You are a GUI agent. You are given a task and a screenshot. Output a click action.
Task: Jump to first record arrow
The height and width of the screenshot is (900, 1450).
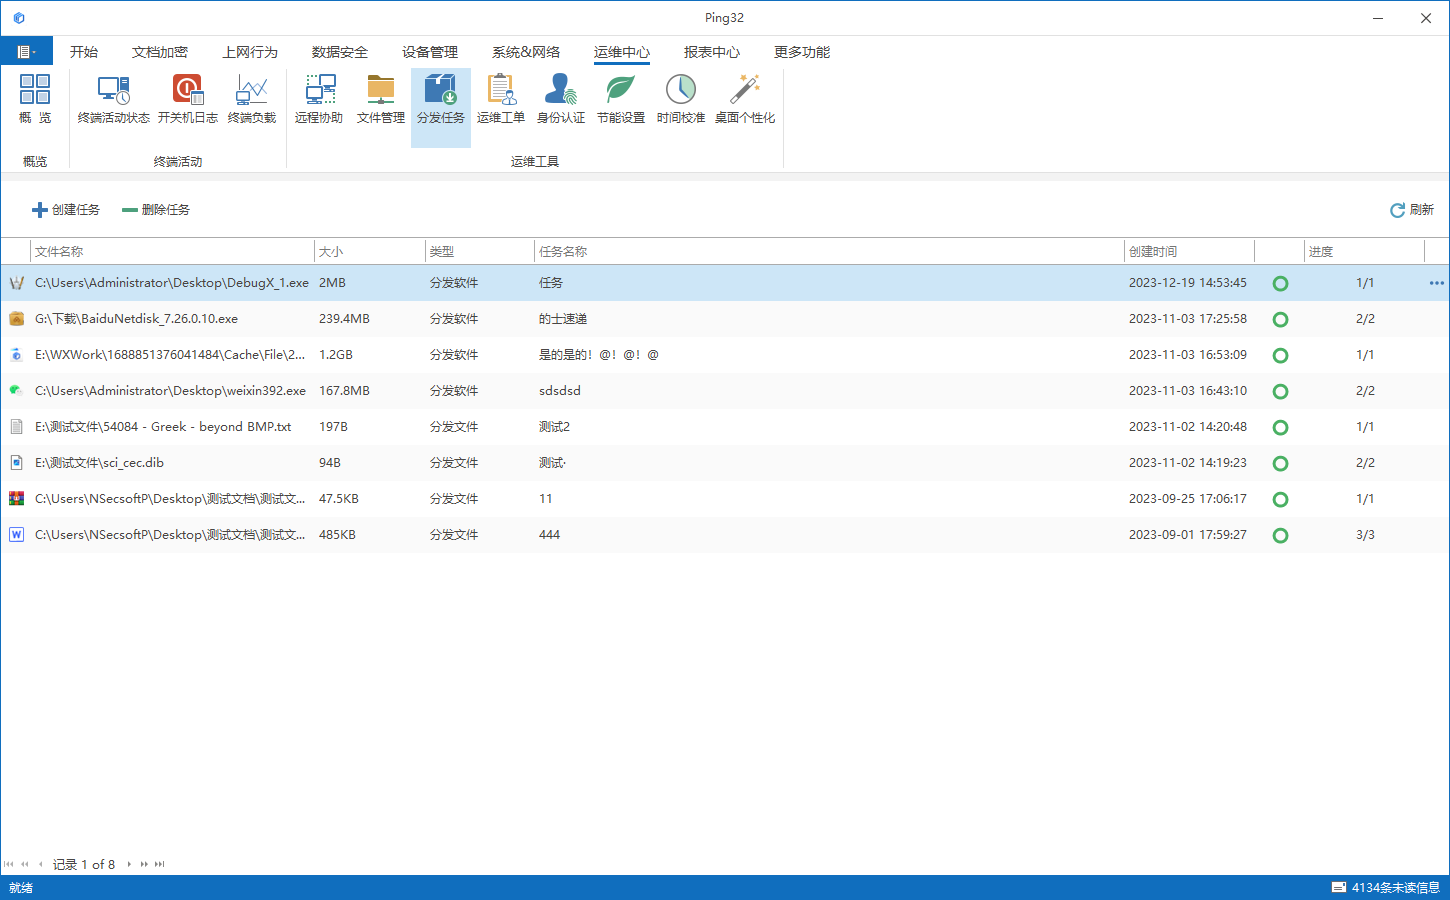9,864
